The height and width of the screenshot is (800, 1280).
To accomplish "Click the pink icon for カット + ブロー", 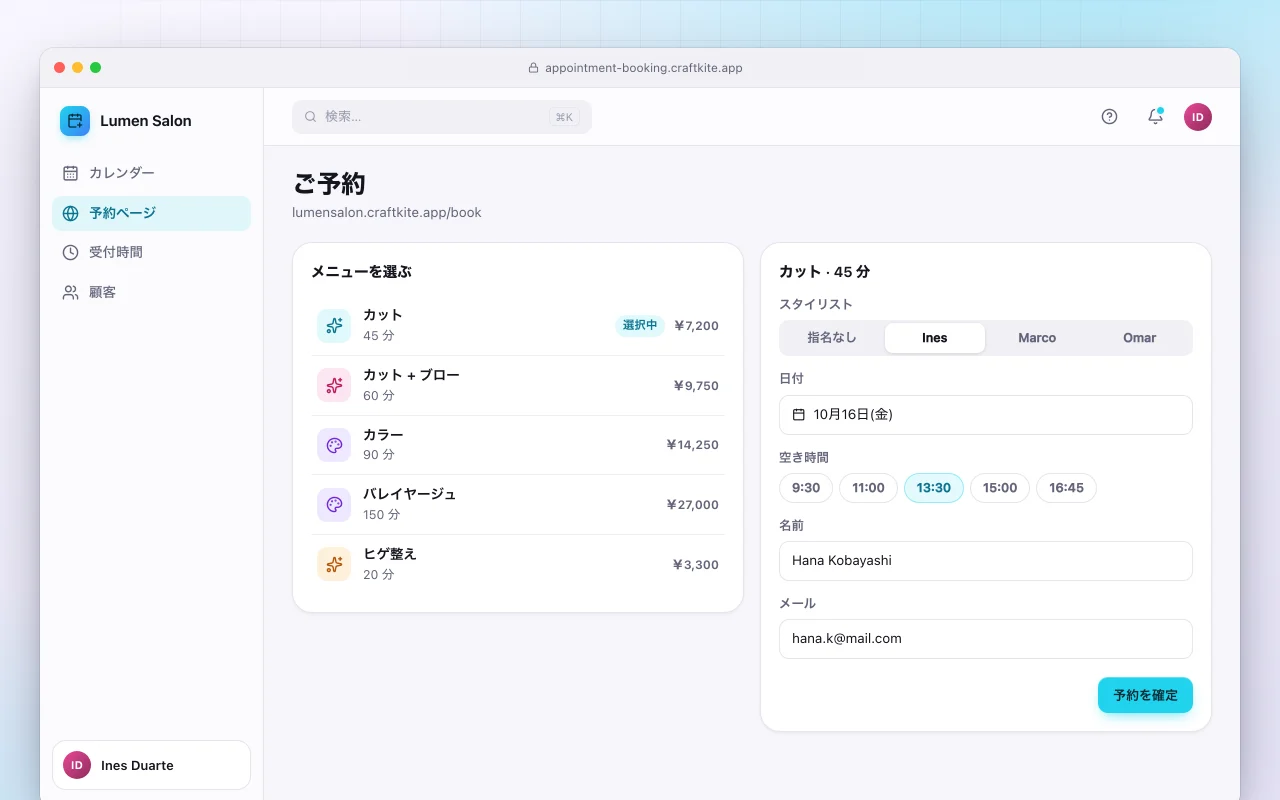I will pyautogui.click(x=334, y=385).
